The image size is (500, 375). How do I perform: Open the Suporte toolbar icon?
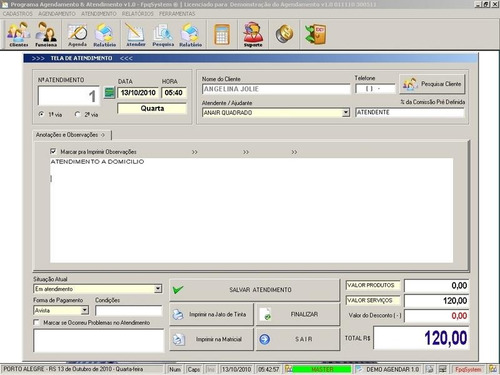click(x=253, y=34)
